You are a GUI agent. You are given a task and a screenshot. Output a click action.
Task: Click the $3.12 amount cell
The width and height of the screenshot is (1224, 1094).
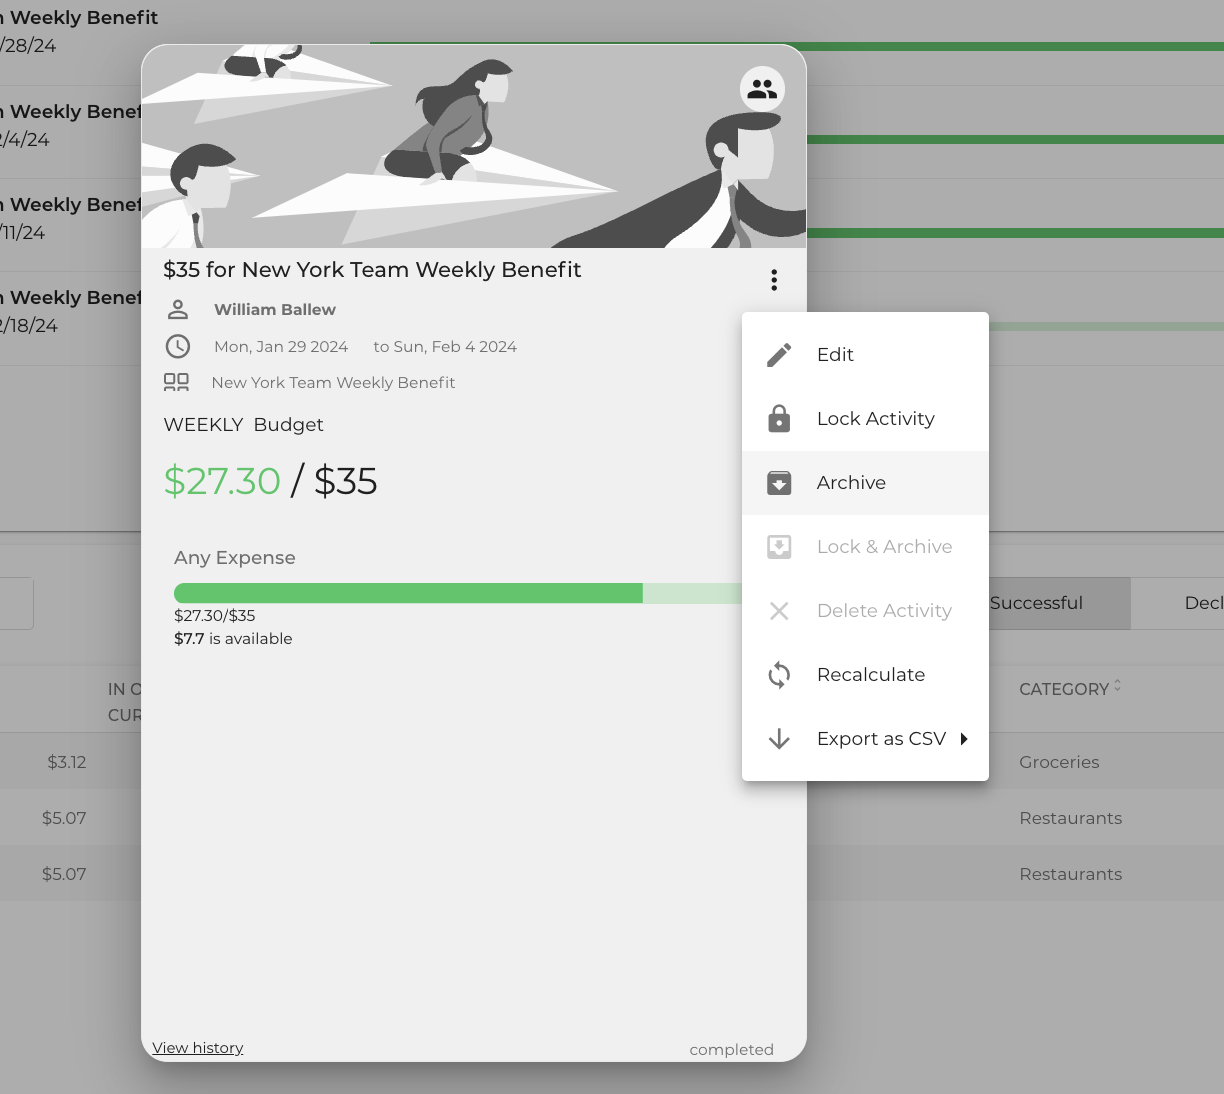pos(67,762)
